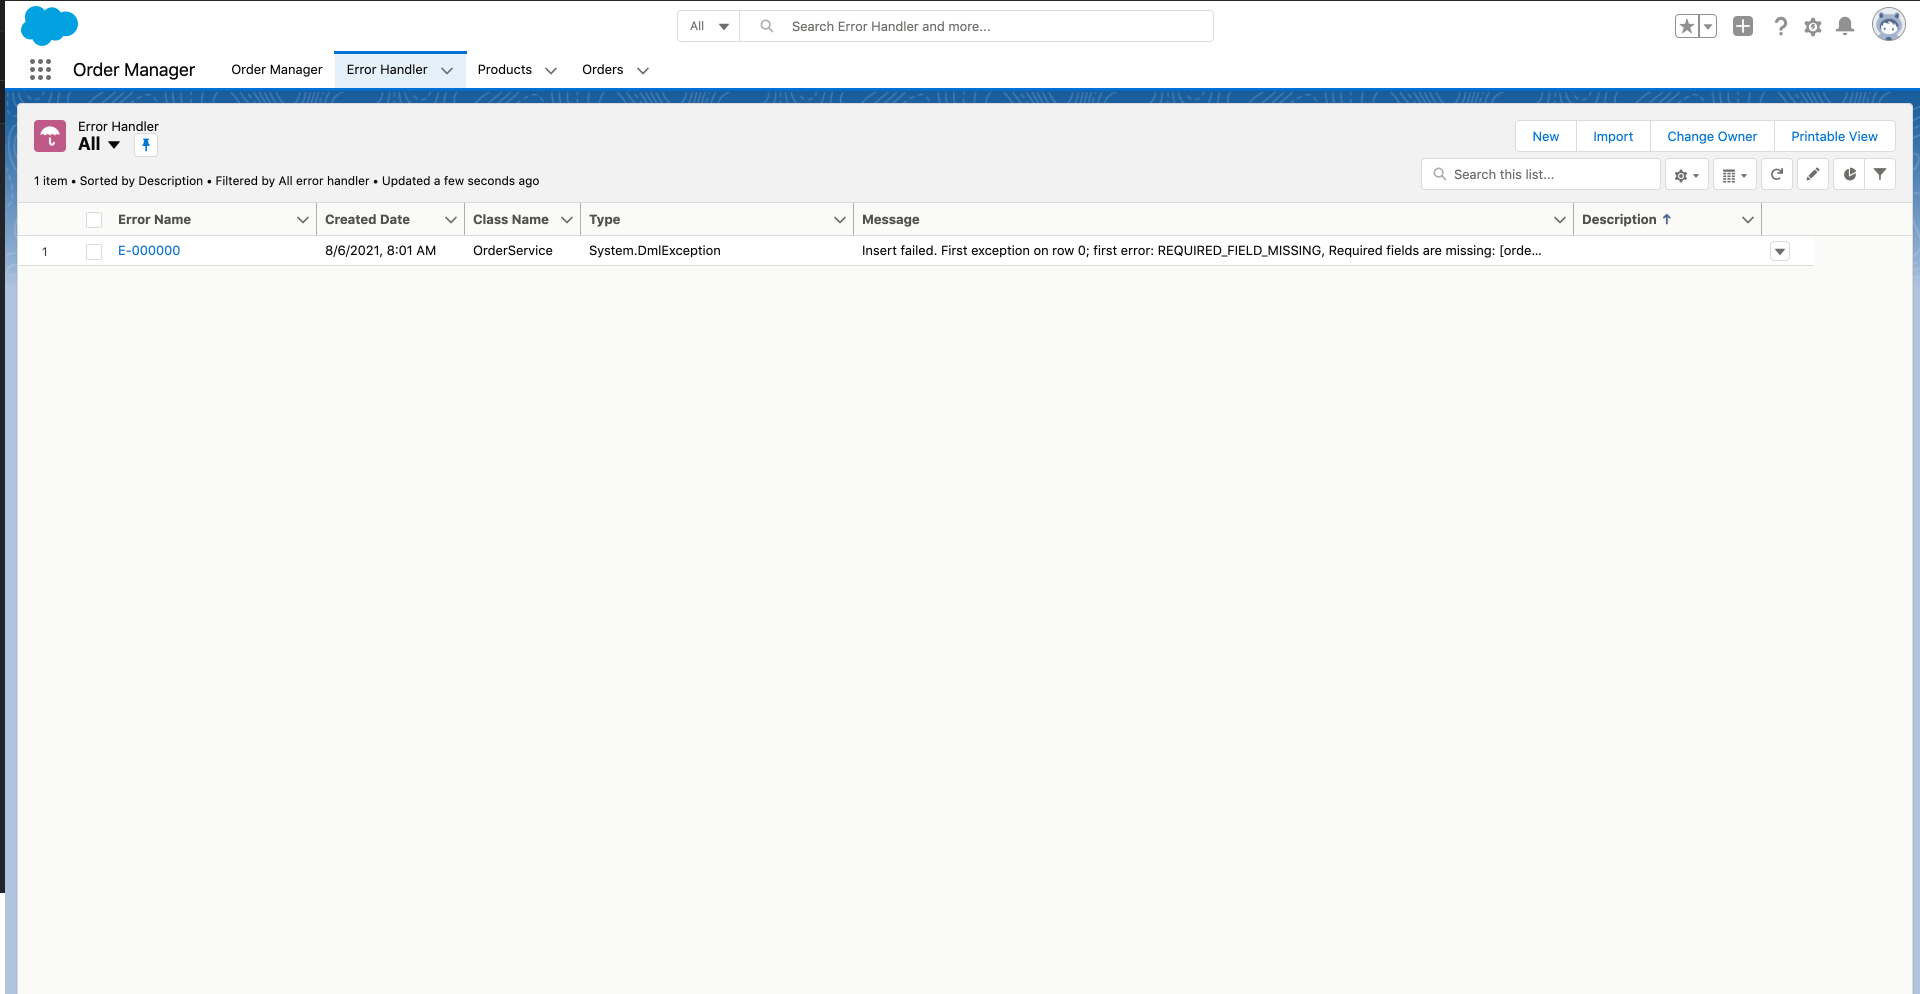Open the Setup gear icon
Image resolution: width=1920 pixels, height=994 pixels.
pos(1813,27)
